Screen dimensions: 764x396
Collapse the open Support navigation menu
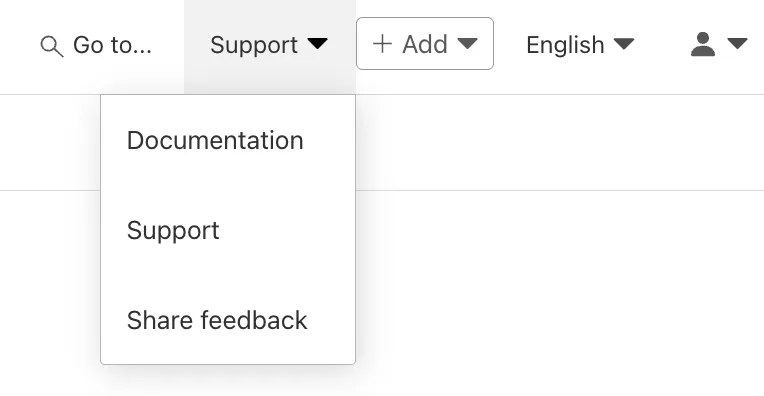[269, 47]
